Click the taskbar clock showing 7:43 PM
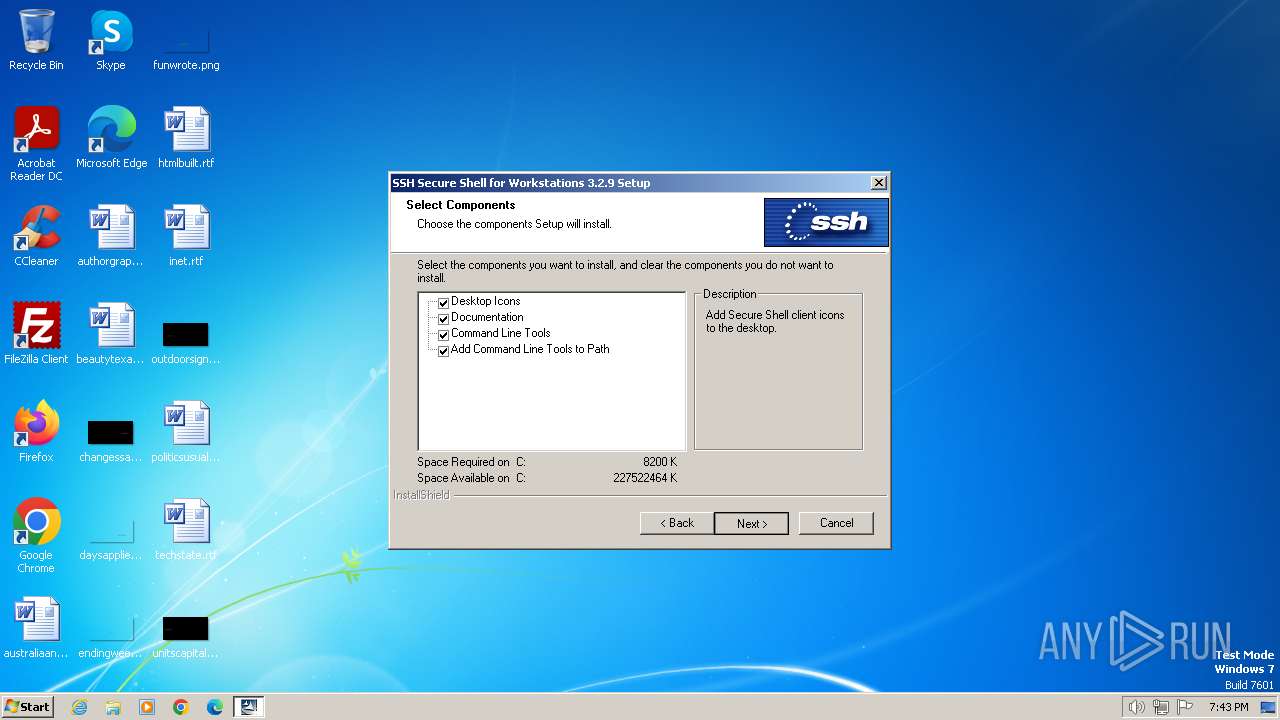The image size is (1280, 720). 1228,707
